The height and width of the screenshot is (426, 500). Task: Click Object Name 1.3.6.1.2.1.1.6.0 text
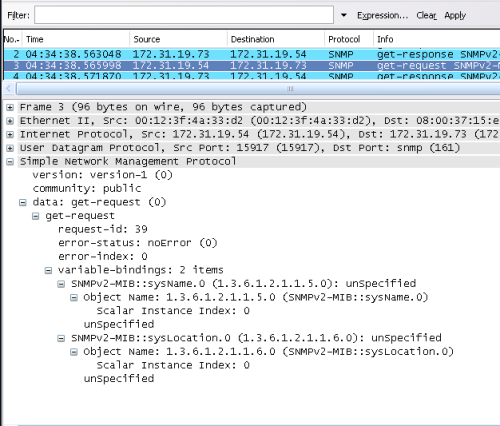(x=269, y=351)
